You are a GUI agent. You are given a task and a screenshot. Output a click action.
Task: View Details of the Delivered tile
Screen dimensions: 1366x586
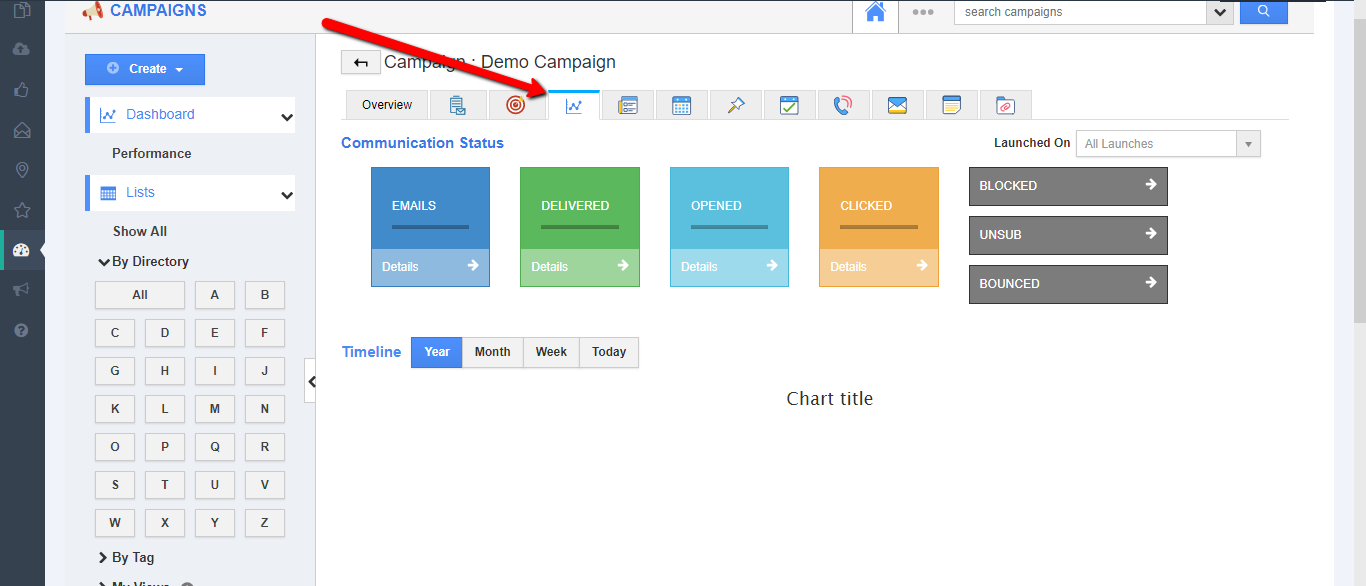coord(579,267)
